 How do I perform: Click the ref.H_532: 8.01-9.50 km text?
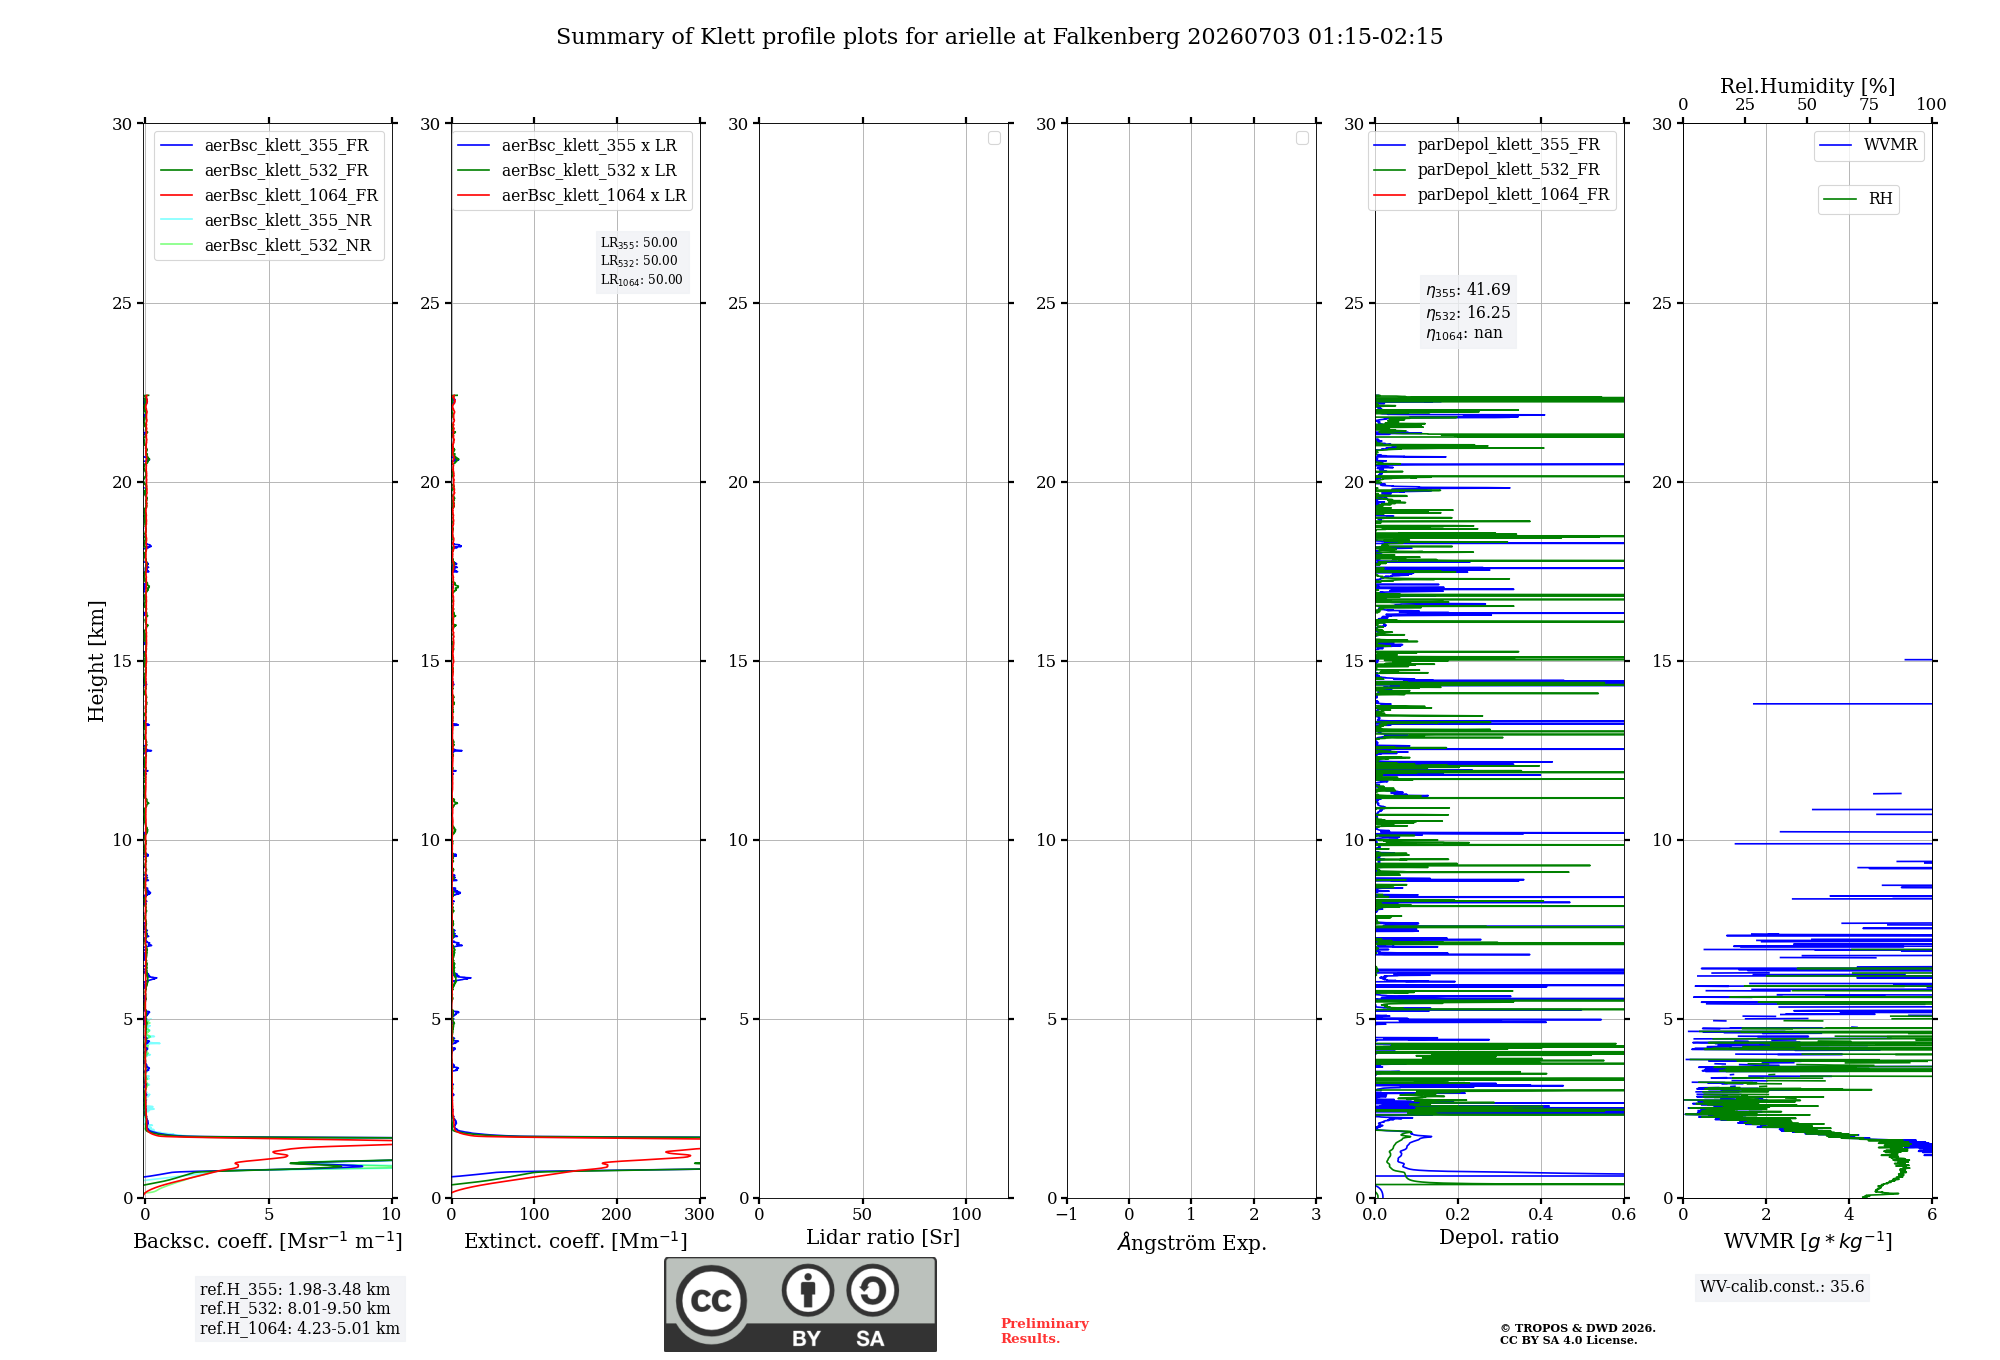coord(295,1309)
